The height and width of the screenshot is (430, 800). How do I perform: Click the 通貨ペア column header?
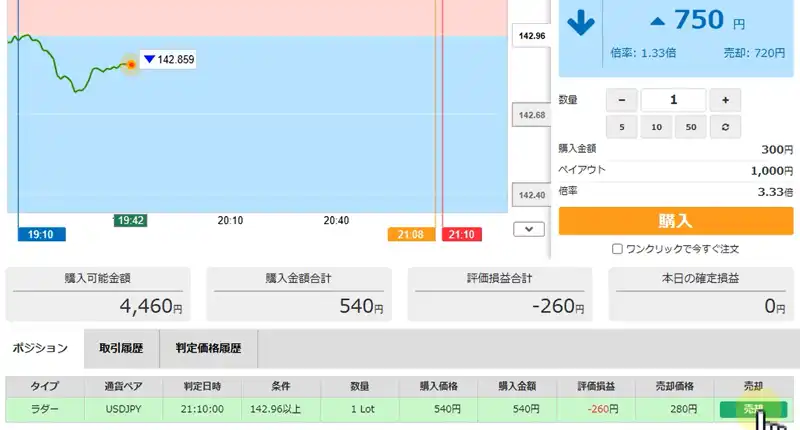pos(123,386)
